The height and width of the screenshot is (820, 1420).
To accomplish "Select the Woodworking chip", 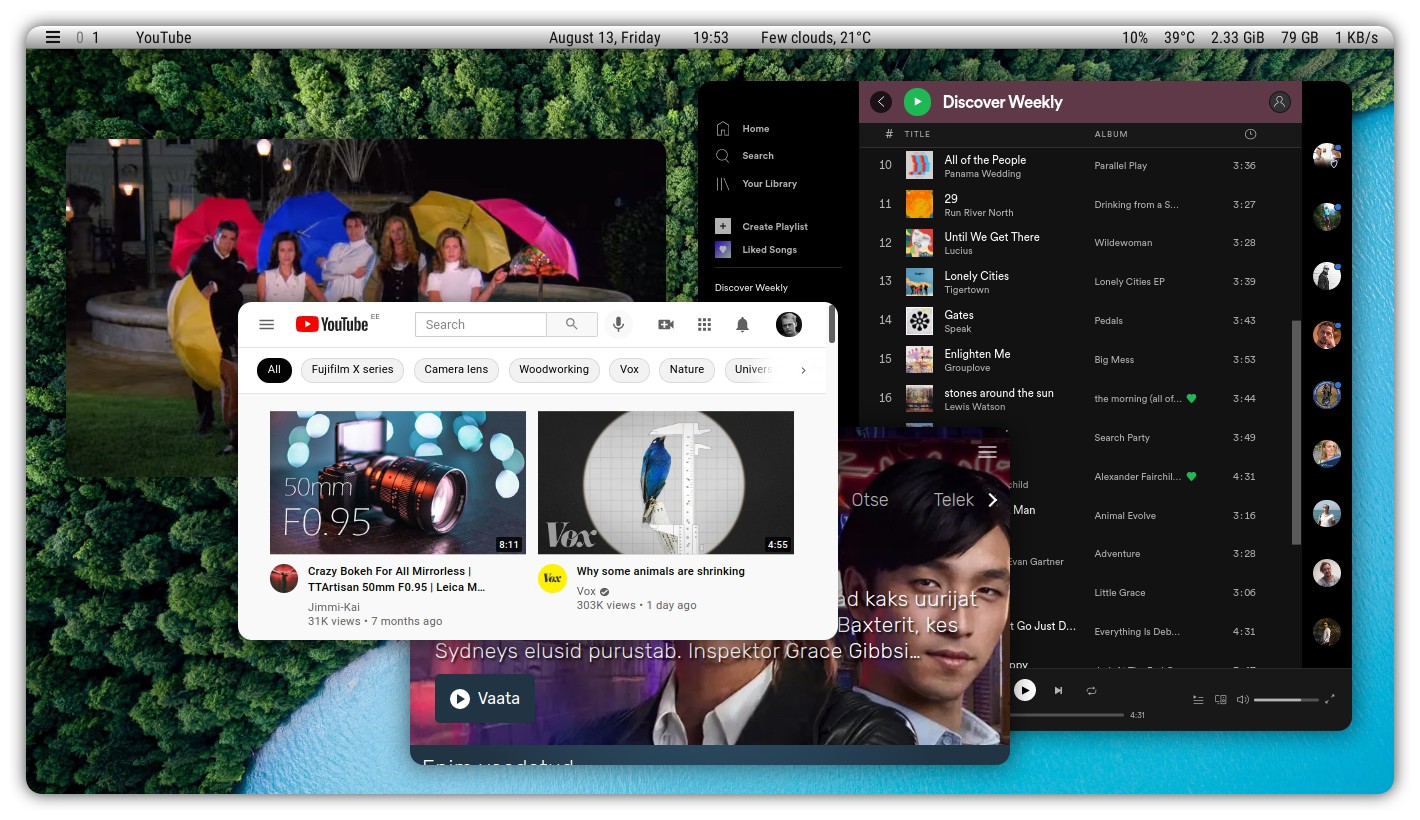I will tap(554, 370).
